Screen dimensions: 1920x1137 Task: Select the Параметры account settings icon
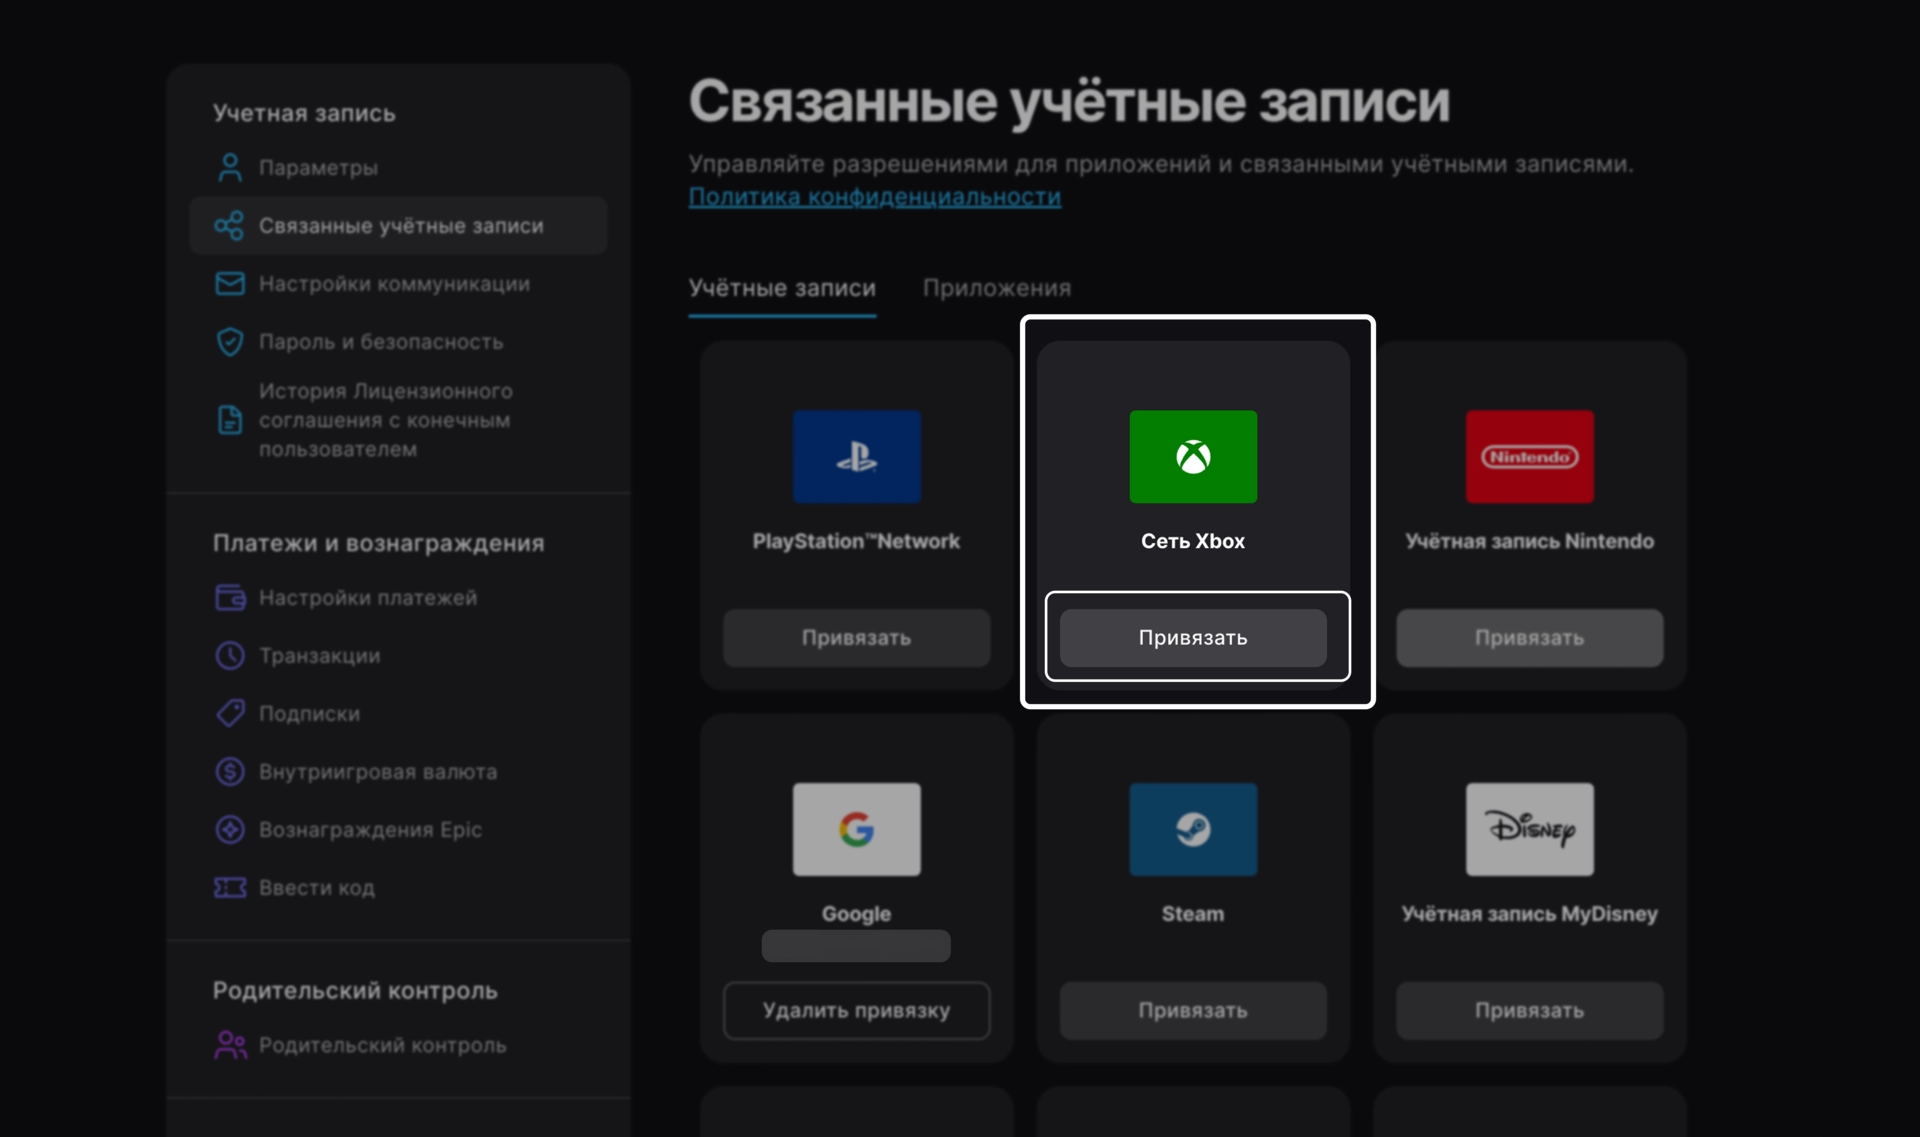pyautogui.click(x=231, y=167)
